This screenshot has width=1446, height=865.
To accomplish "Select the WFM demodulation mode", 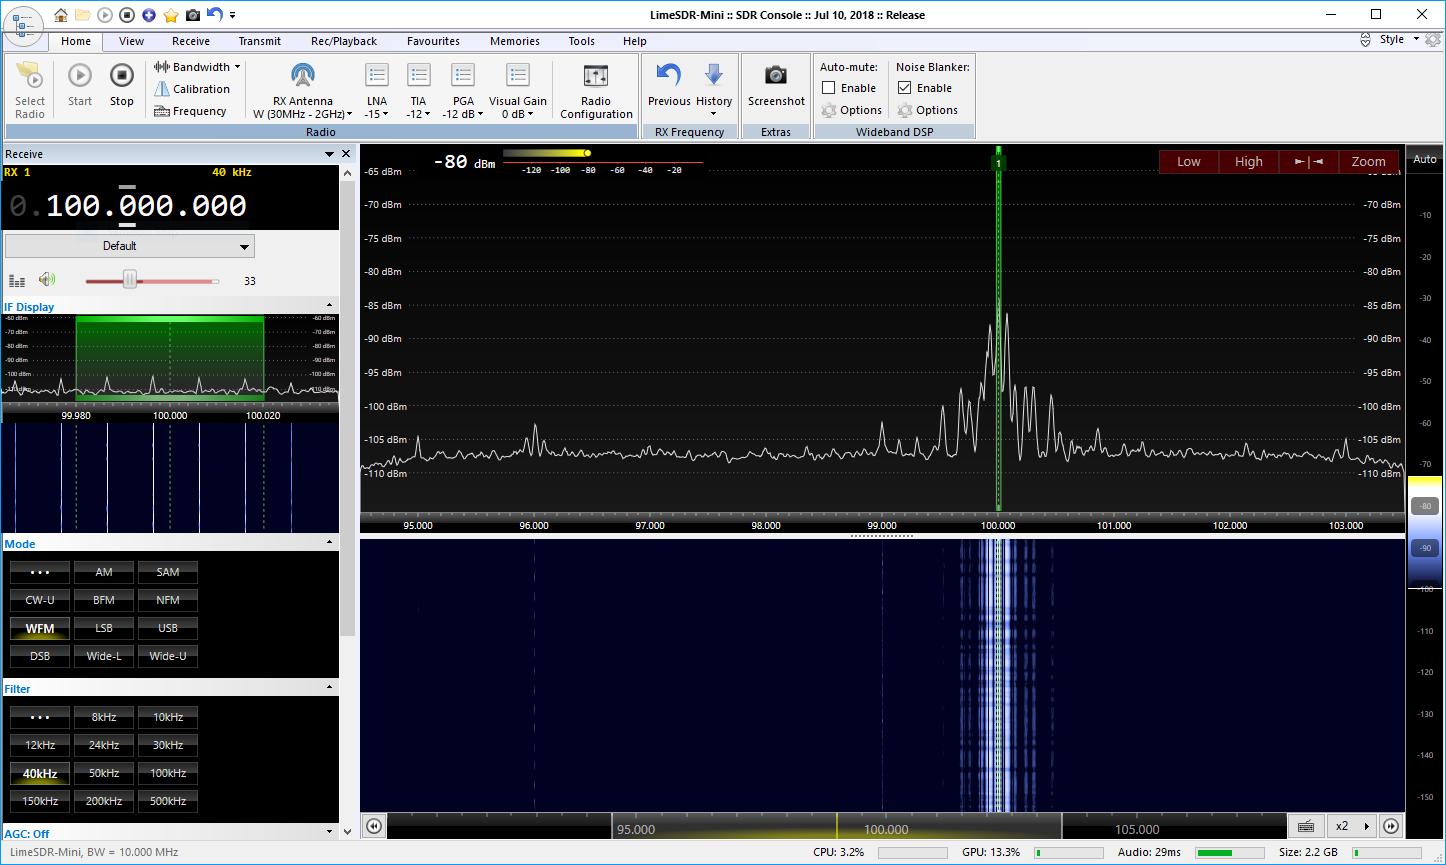I will click(40, 628).
